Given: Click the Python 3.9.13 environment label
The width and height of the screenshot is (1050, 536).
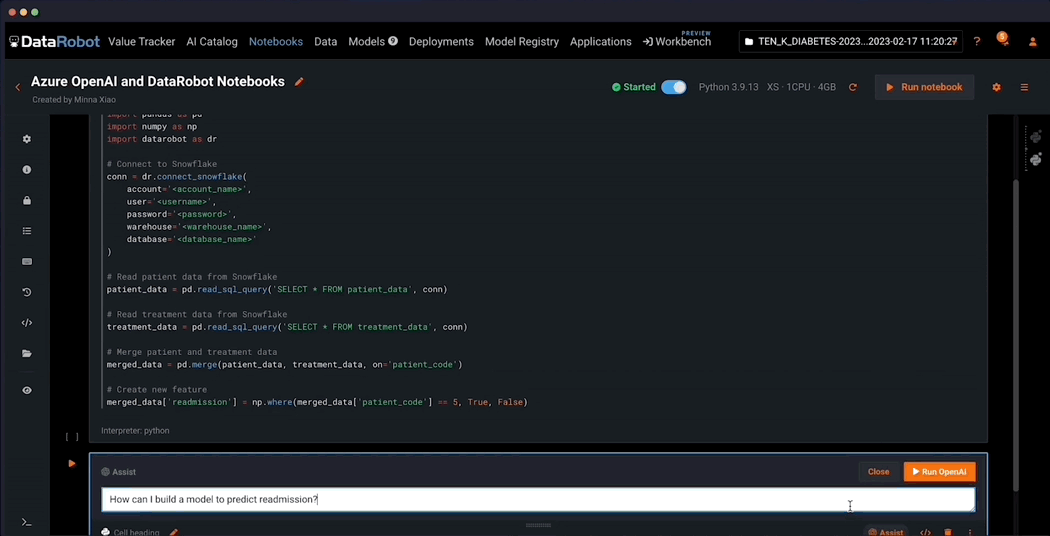Looking at the screenshot, I should [x=728, y=87].
